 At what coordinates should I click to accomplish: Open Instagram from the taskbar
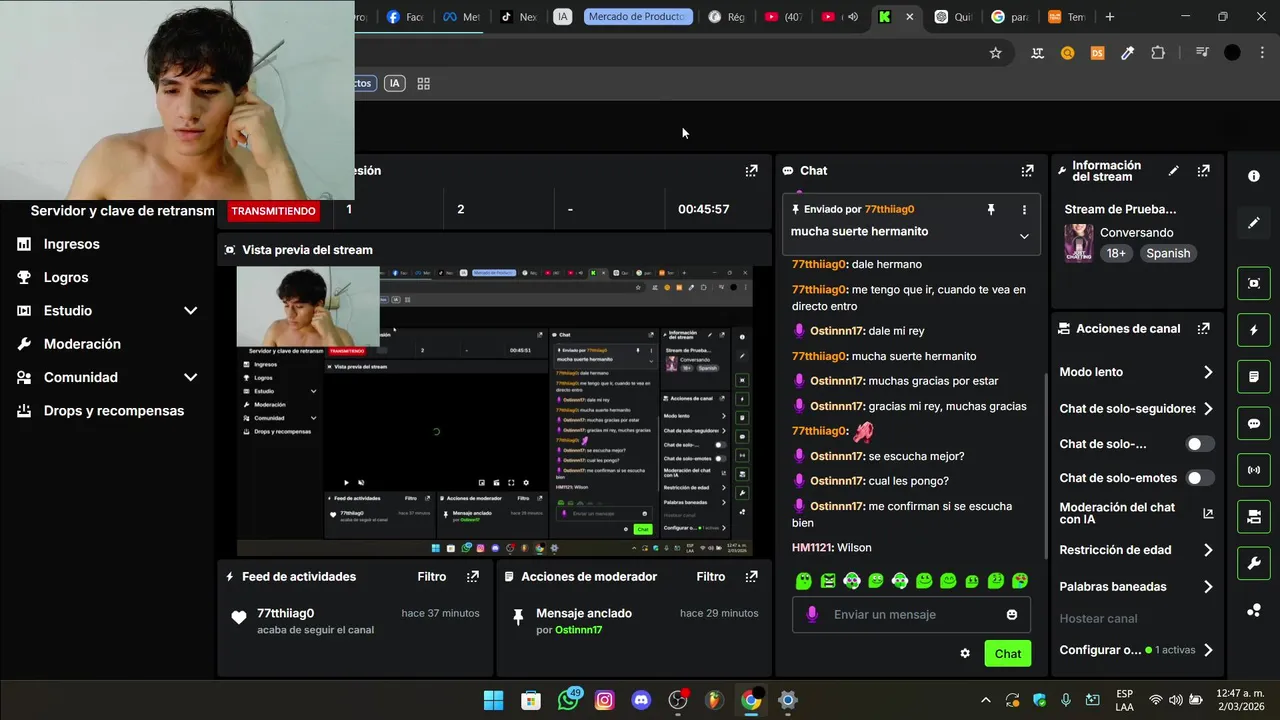point(604,700)
